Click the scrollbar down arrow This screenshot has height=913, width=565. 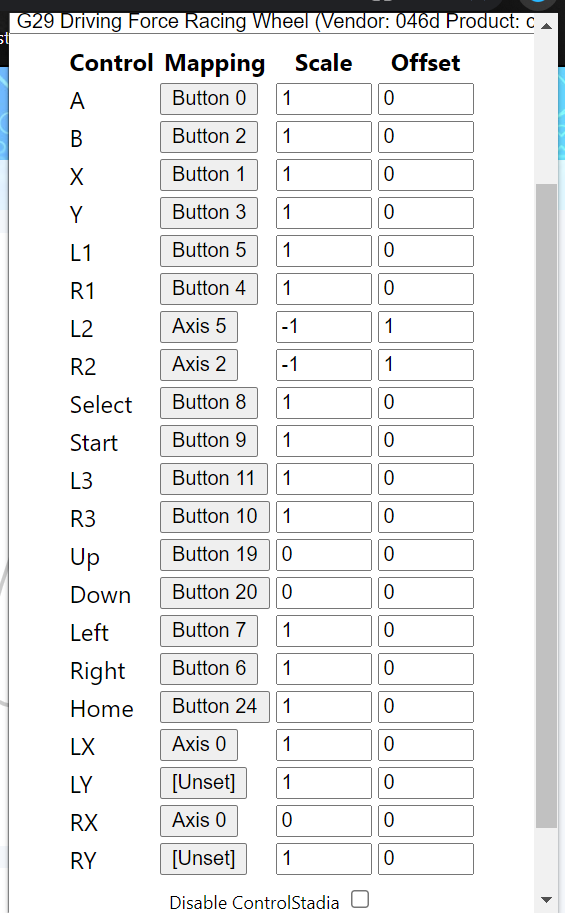[x=546, y=900]
